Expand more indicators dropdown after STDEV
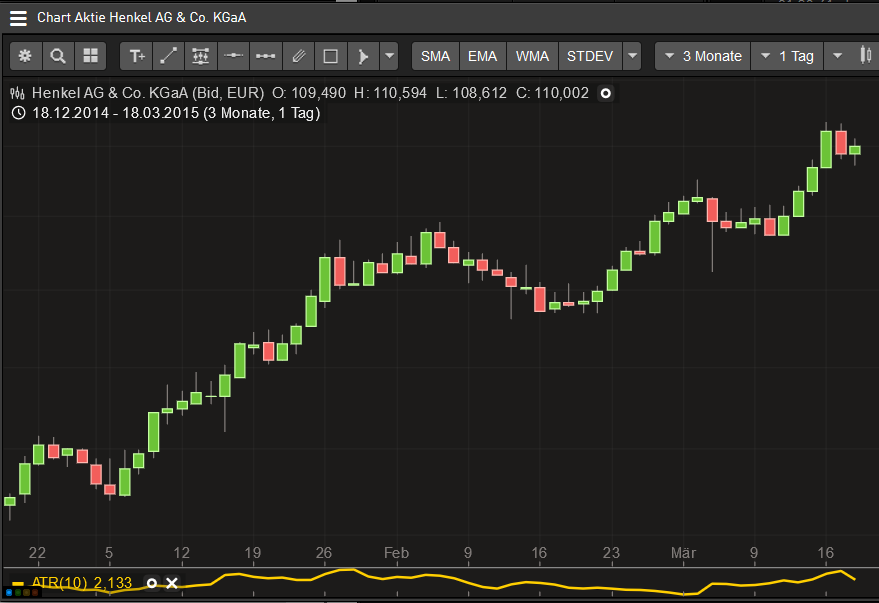This screenshot has height=603, width=879. click(631, 56)
